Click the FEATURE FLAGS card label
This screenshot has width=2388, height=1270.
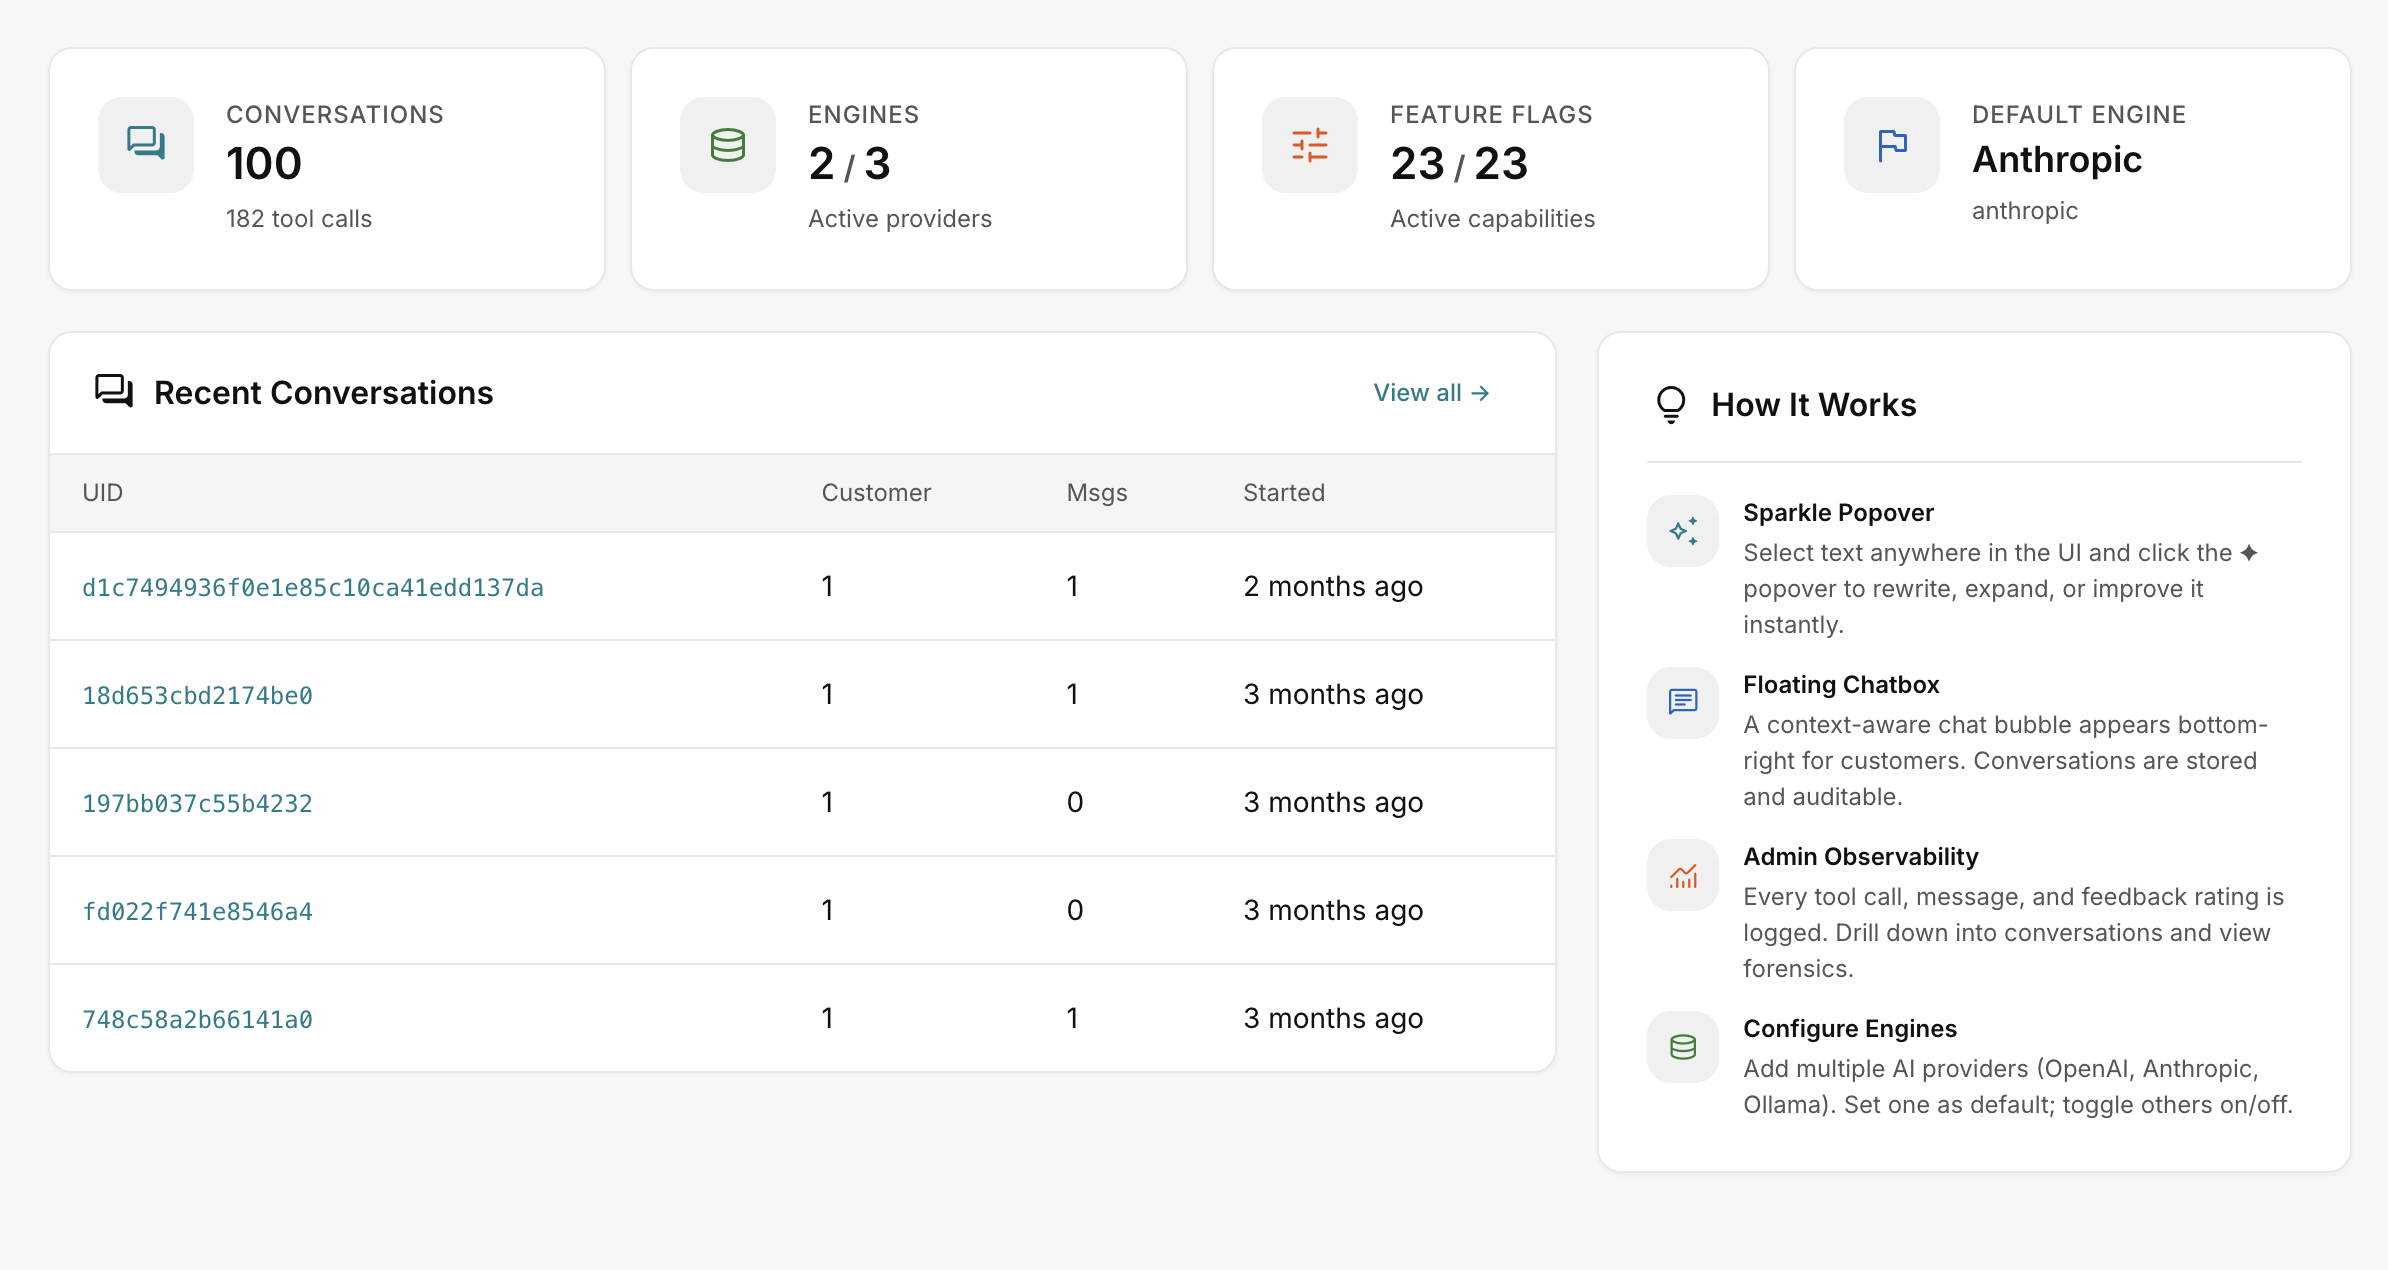(x=1491, y=115)
